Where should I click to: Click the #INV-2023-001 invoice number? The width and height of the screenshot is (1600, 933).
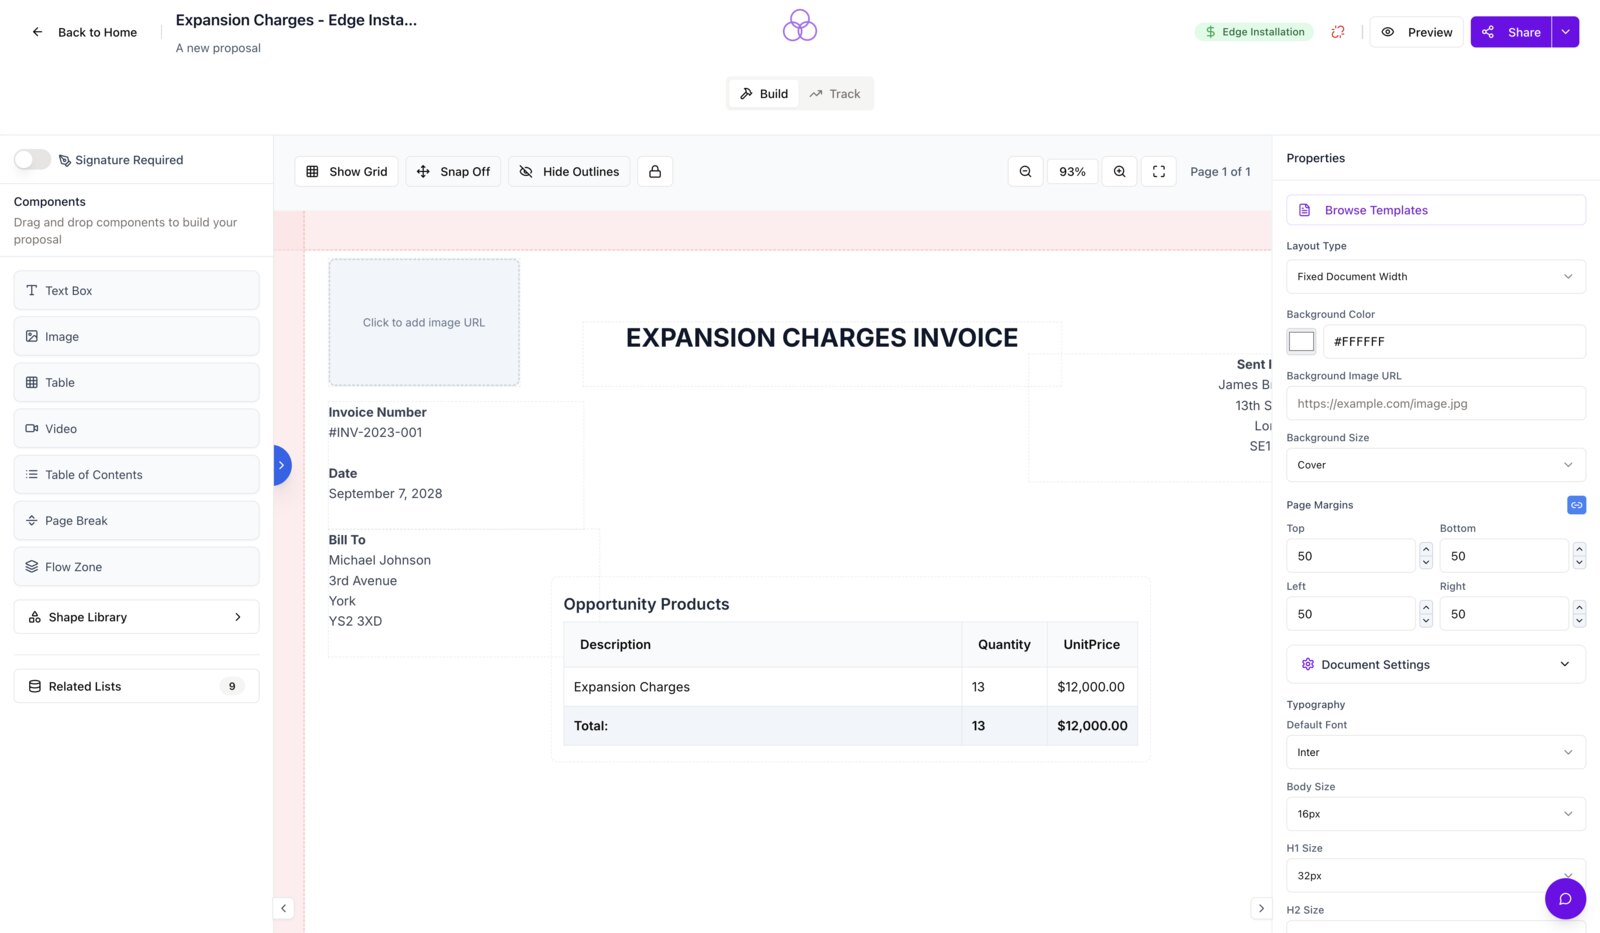(376, 433)
